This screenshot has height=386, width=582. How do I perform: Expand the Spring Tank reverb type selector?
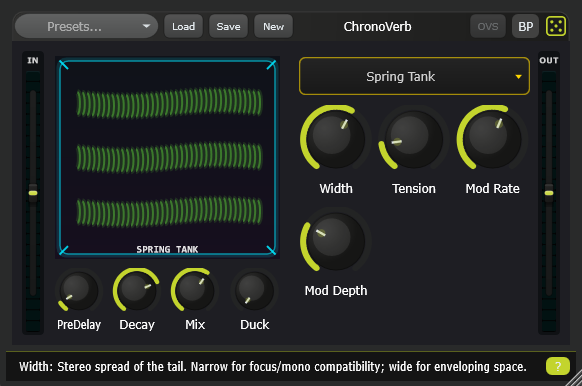[414, 76]
